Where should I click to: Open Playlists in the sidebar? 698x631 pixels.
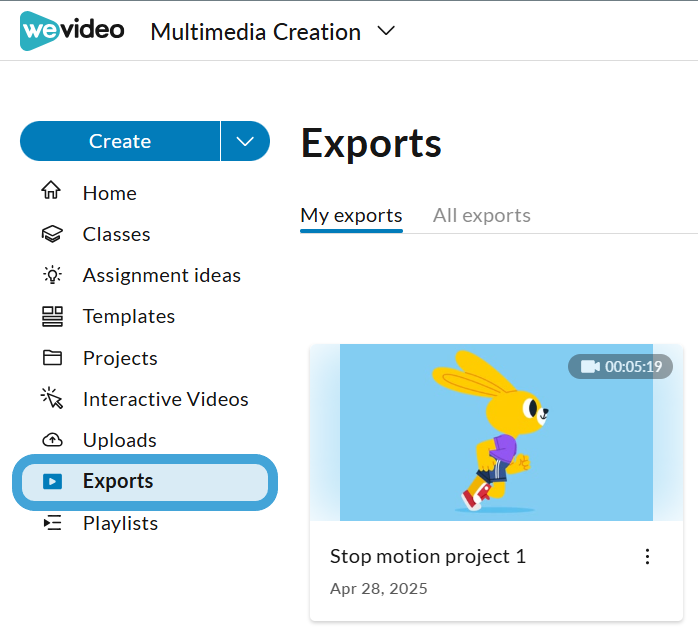[120, 523]
